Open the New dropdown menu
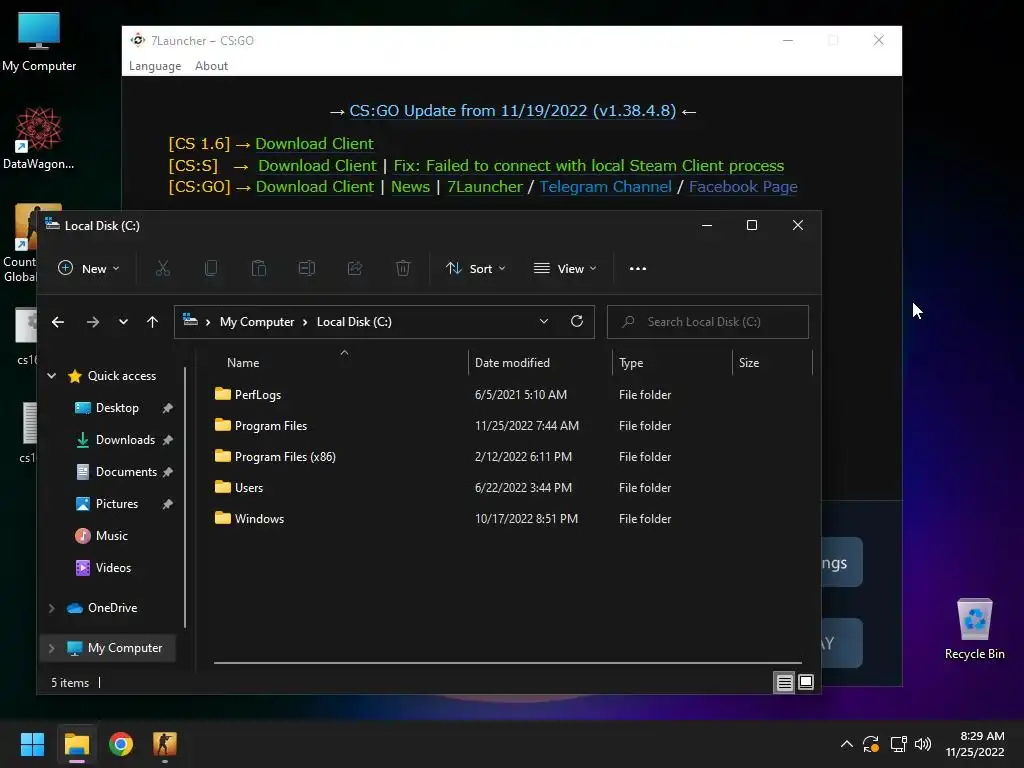This screenshot has width=1024, height=768. 89,268
